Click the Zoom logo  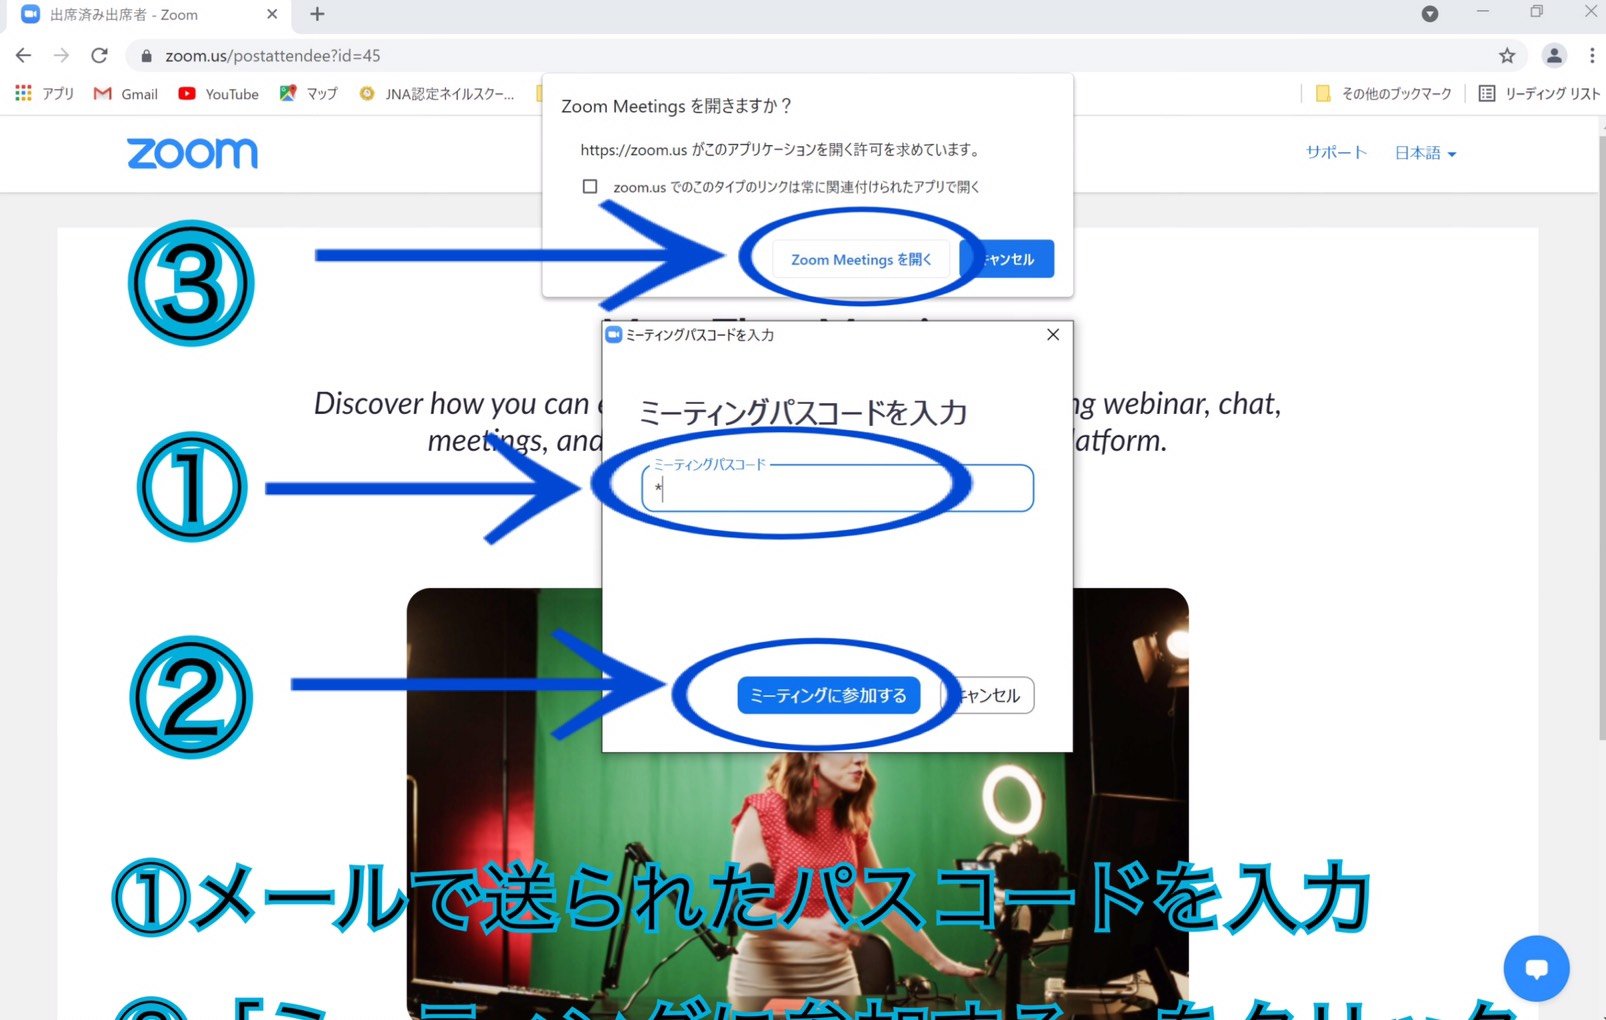pyautogui.click(x=192, y=153)
